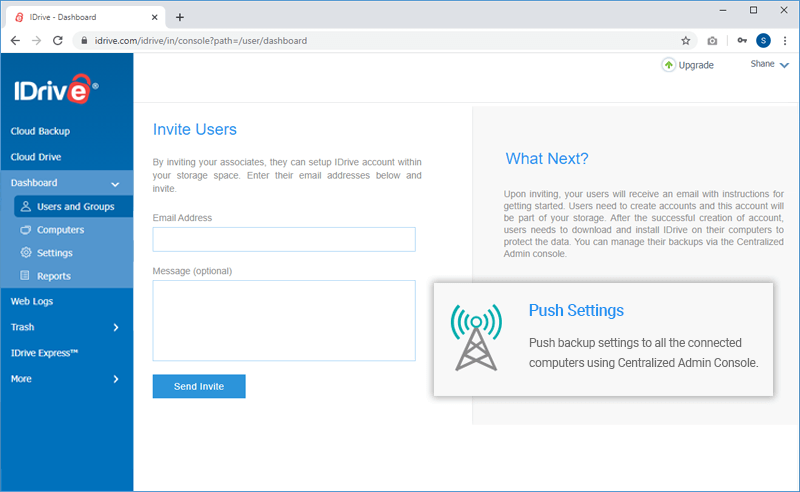
Task: View site info via the padlock icon
Action: [x=84, y=41]
